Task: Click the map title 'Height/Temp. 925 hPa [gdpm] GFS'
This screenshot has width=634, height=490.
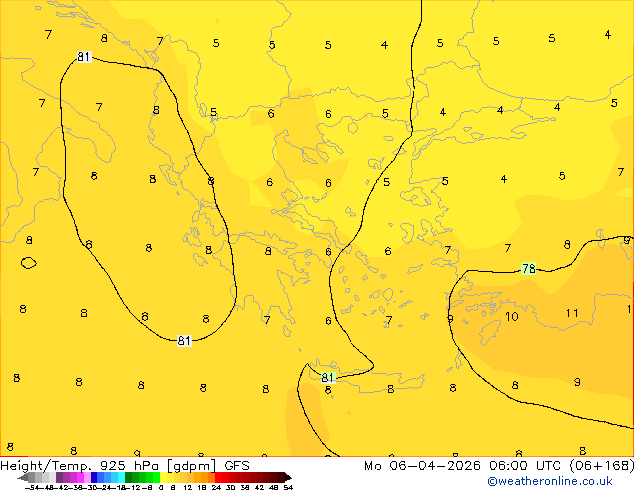Action: tap(125, 465)
